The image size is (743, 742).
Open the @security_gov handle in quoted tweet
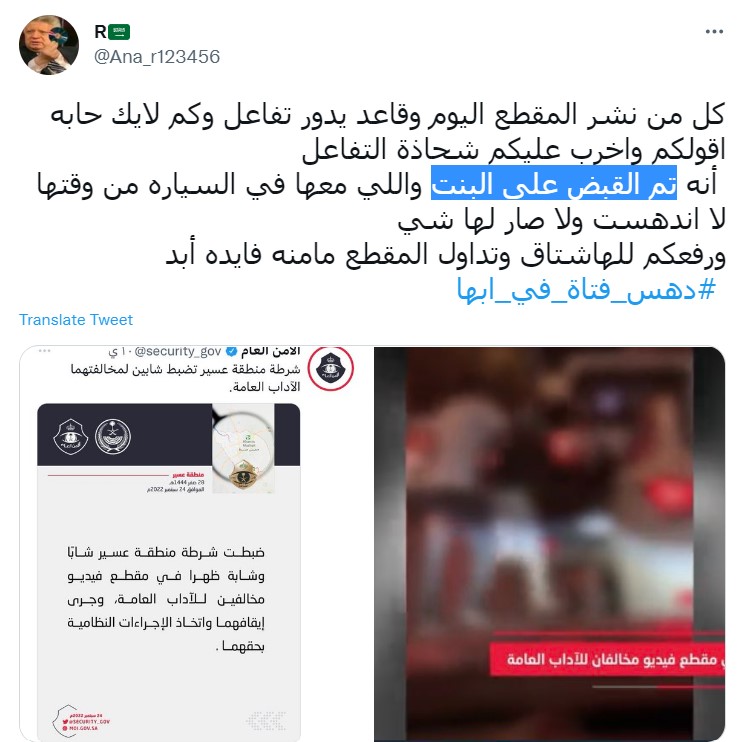(x=178, y=352)
